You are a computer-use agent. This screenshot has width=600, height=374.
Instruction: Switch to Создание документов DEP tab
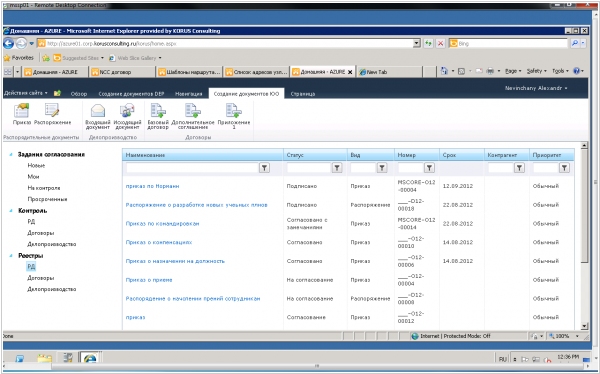(131, 94)
